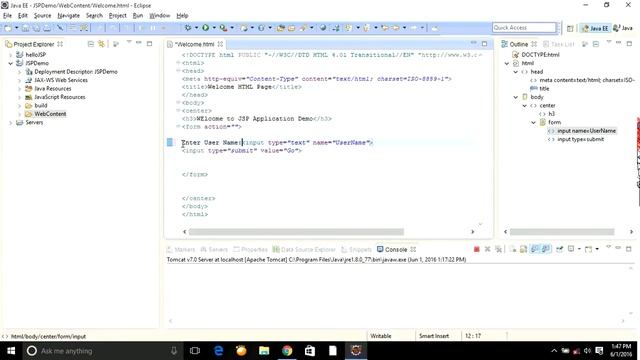Click the Remove Launch X icon in Console
640x360 pixels.
click(487, 249)
